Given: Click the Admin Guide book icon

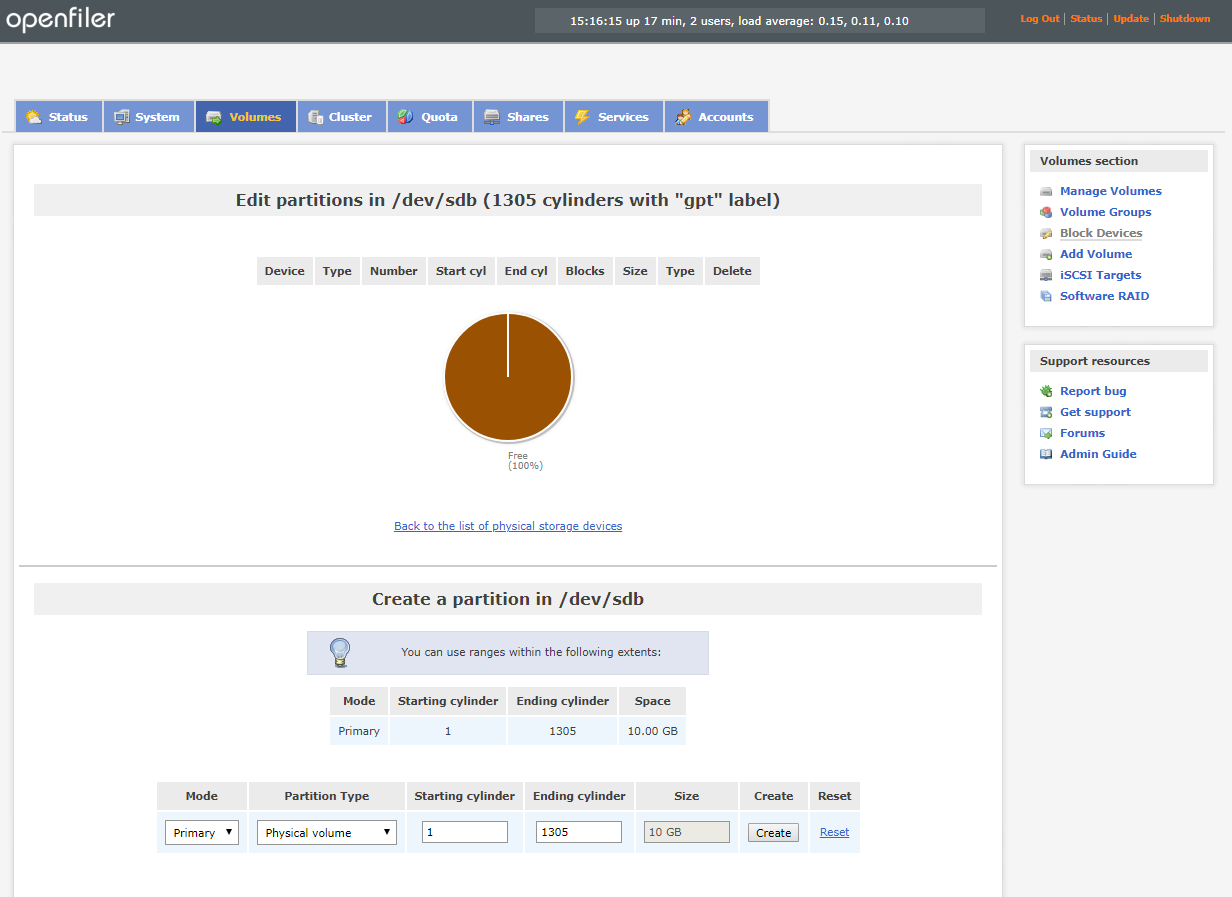Looking at the screenshot, I should pyautogui.click(x=1046, y=454).
